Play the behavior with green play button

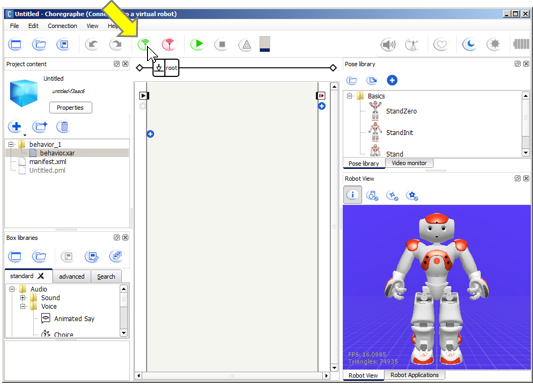tap(197, 45)
